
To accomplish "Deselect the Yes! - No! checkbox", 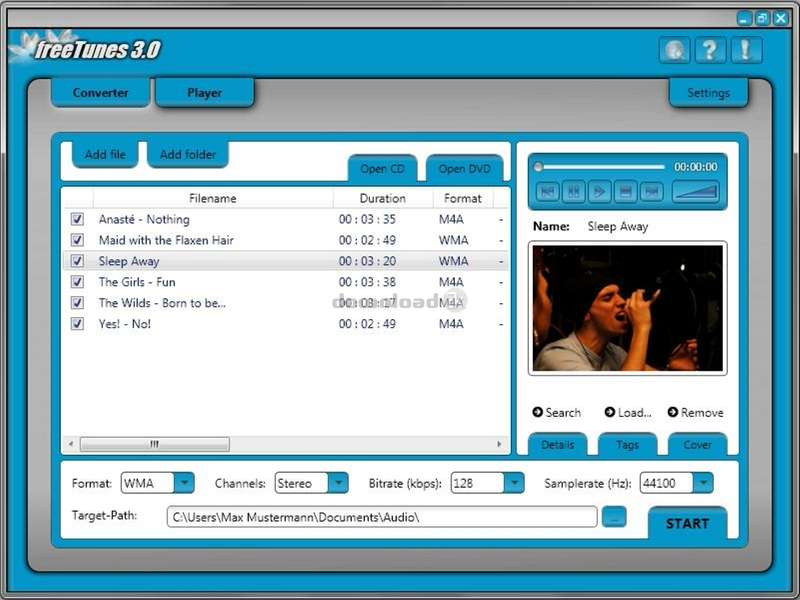I will pos(77,324).
